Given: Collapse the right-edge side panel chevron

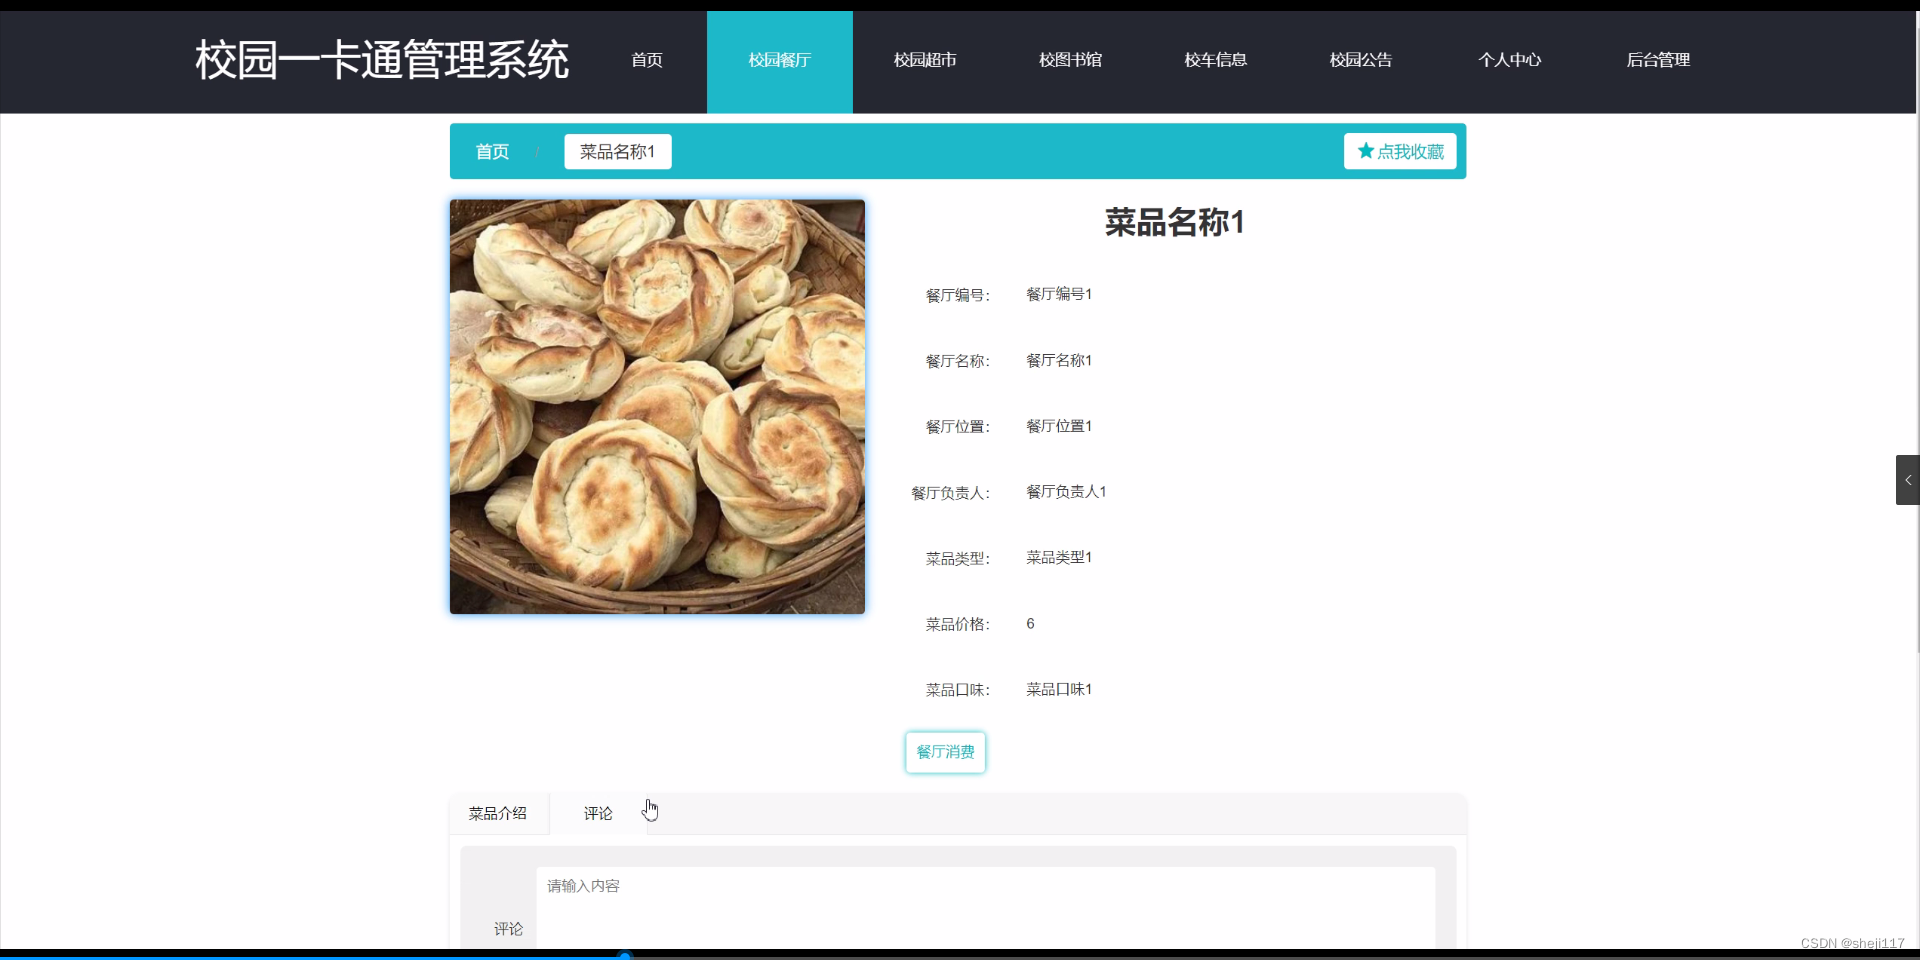Looking at the screenshot, I should [1908, 480].
